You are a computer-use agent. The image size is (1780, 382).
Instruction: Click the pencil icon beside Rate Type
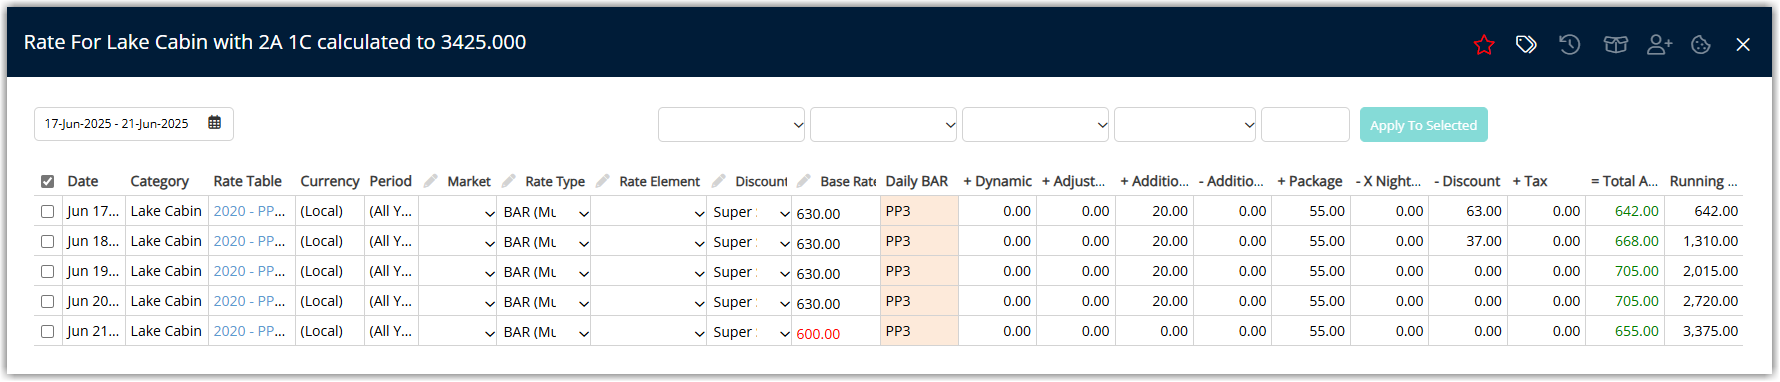[x=509, y=181]
